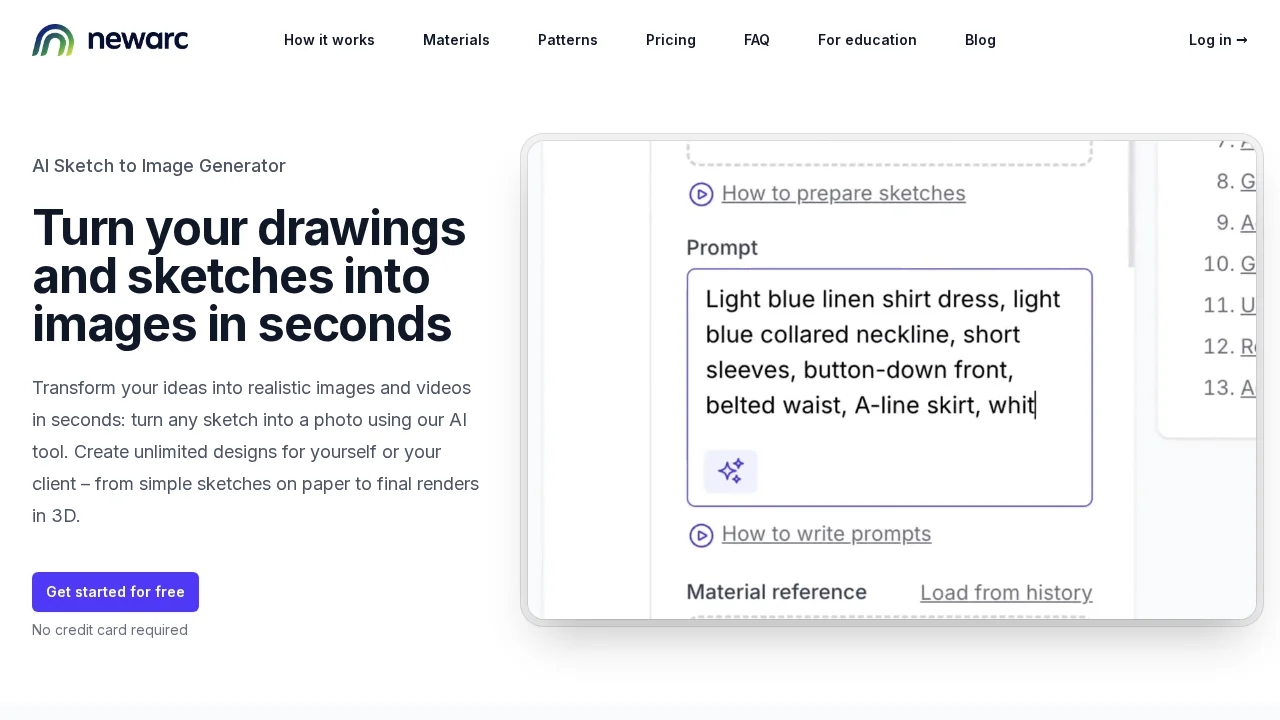This screenshot has height=720, width=1280.
Task: Open the Pricing page
Action: click(x=671, y=40)
